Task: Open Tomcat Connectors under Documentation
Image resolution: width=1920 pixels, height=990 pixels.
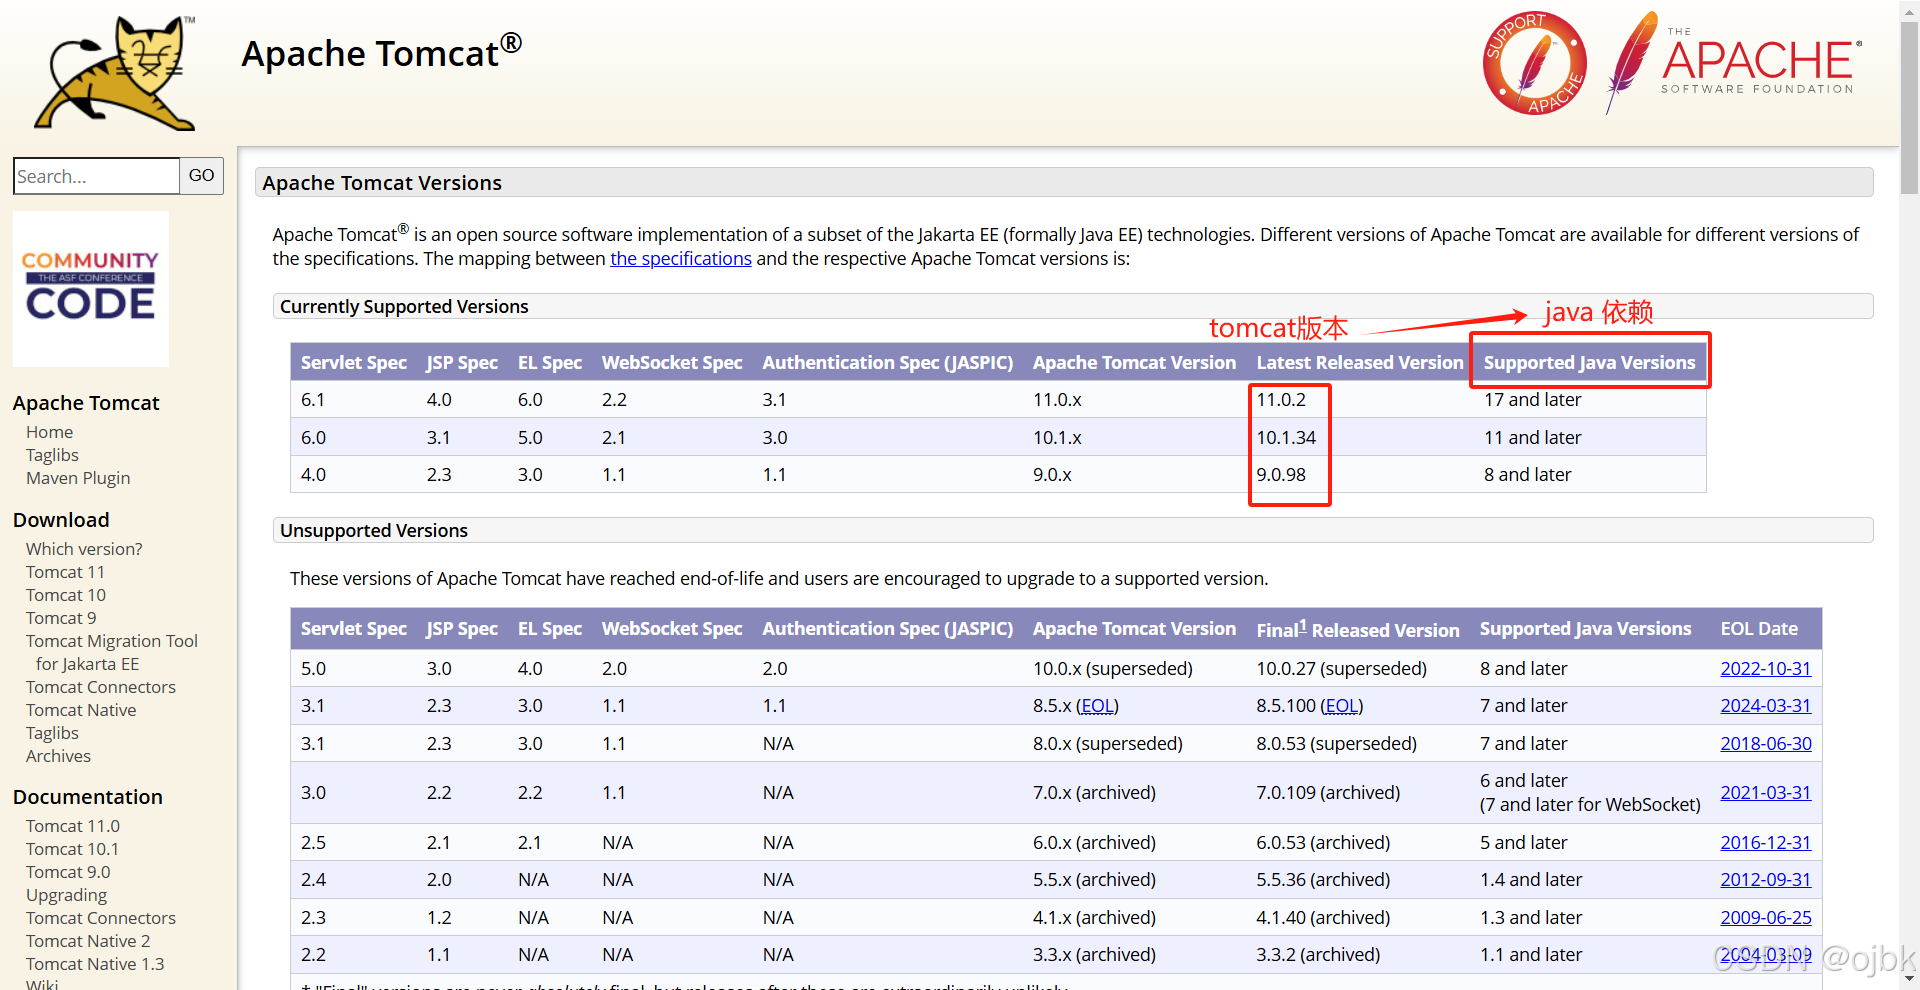Action: click(x=101, y=918)
